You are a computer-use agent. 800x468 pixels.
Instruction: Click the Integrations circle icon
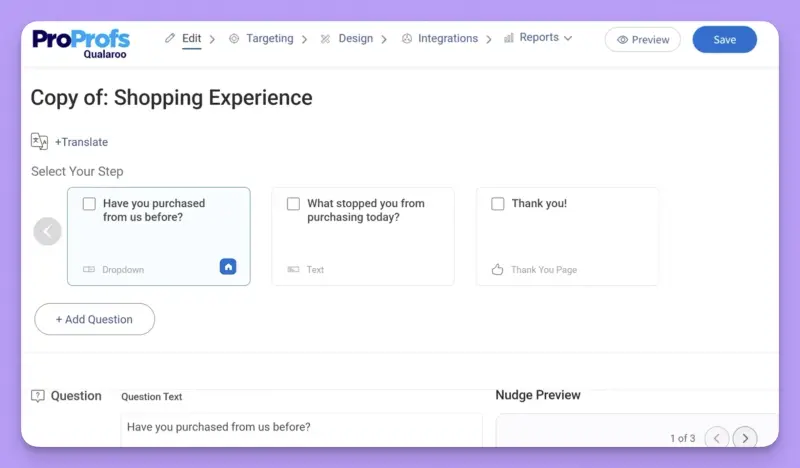coord(407,38)
